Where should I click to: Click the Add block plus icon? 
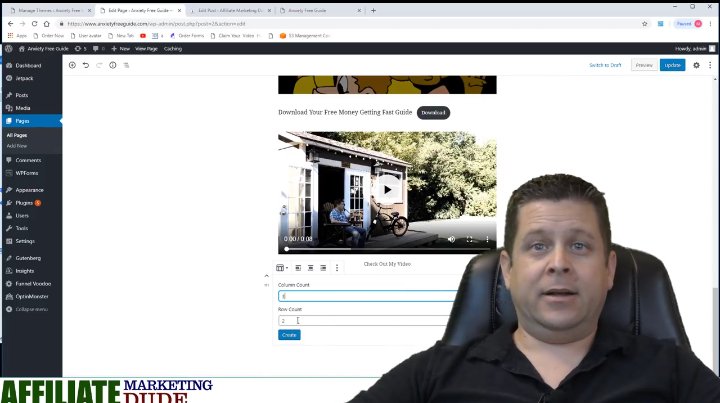72,65
